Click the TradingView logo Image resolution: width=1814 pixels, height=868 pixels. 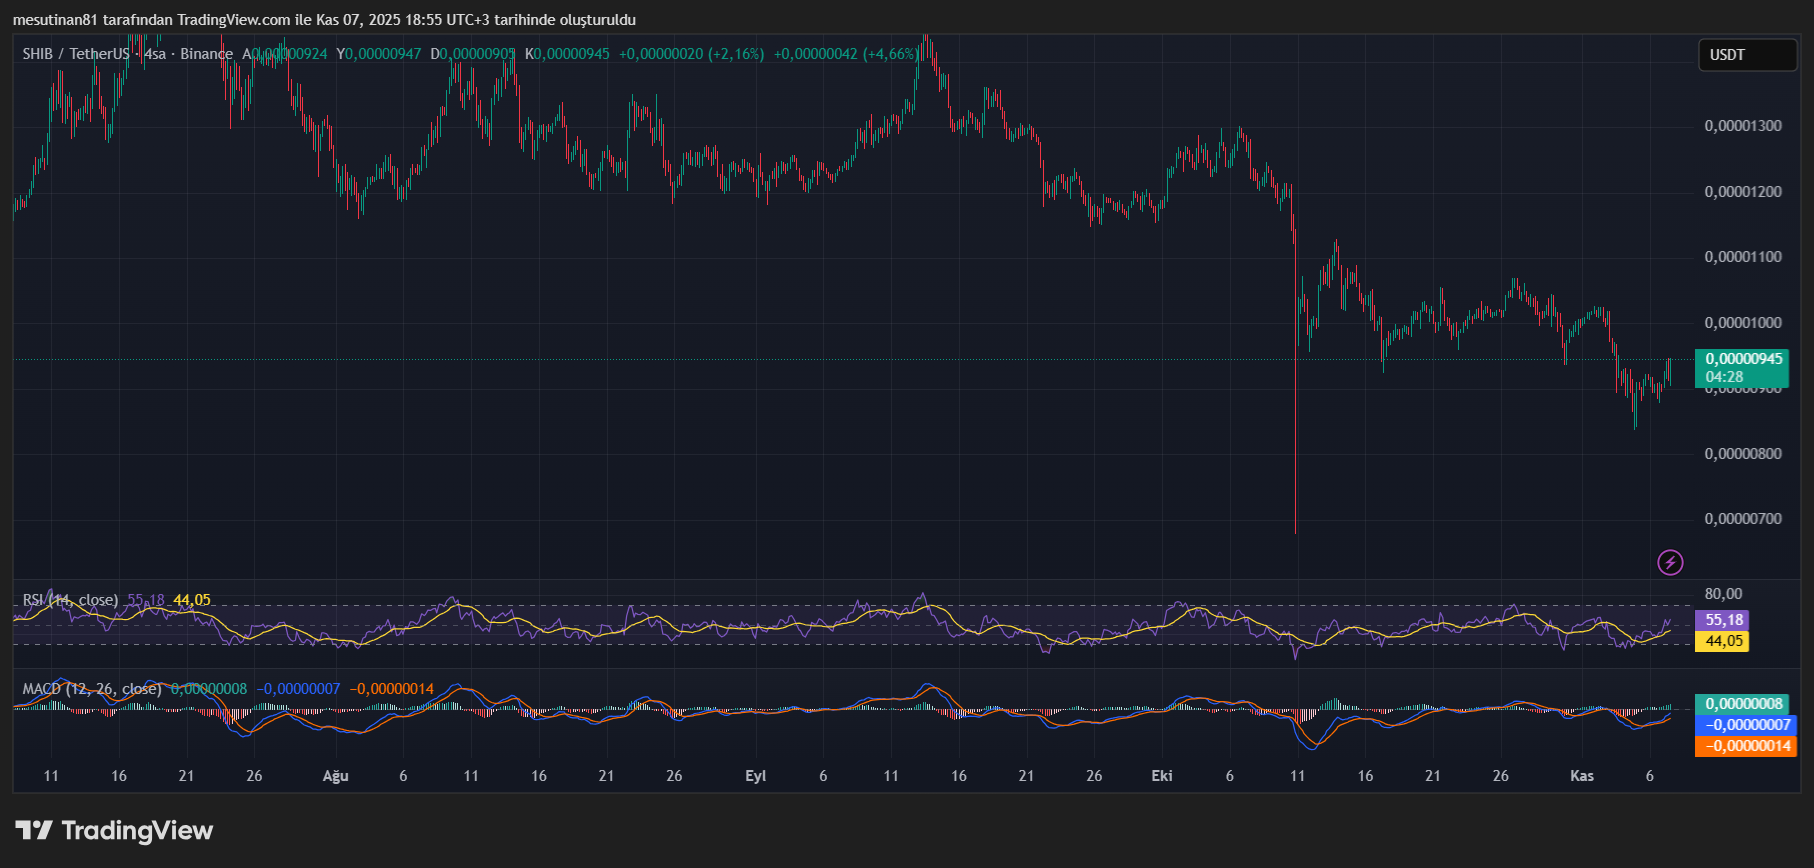pos(115,831)
